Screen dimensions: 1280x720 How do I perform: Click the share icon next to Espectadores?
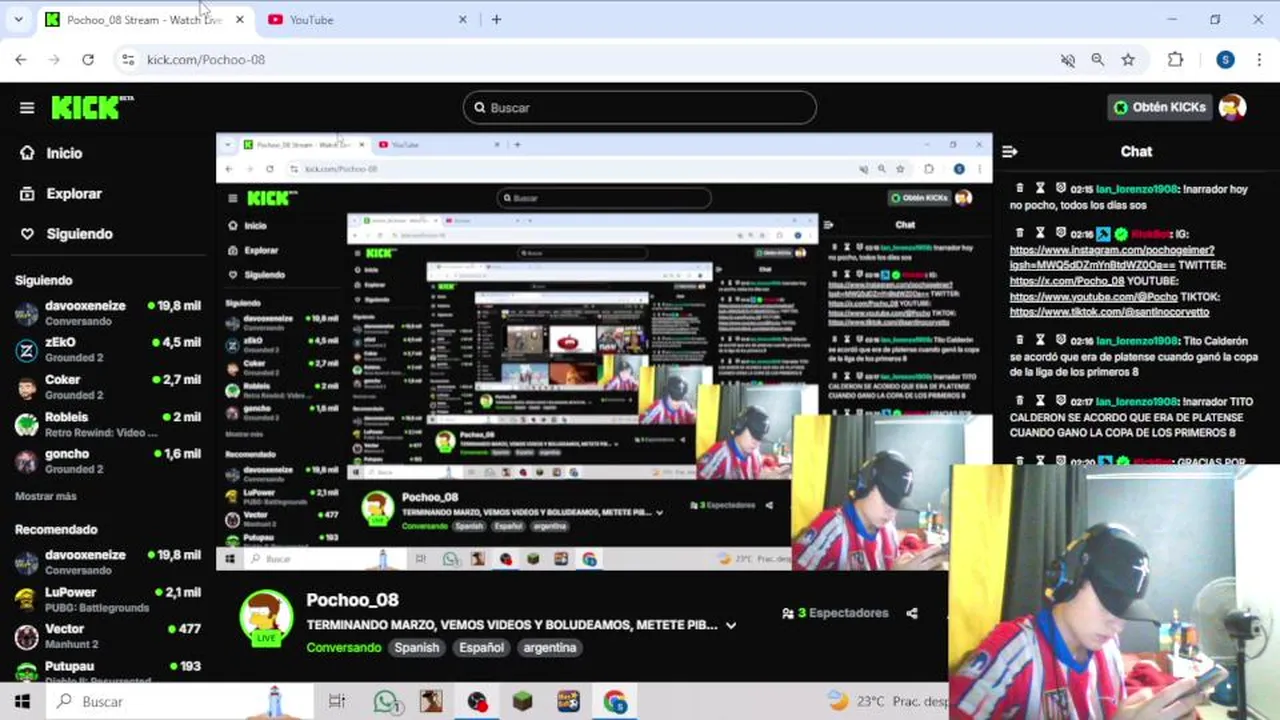(x=912, y=613)
